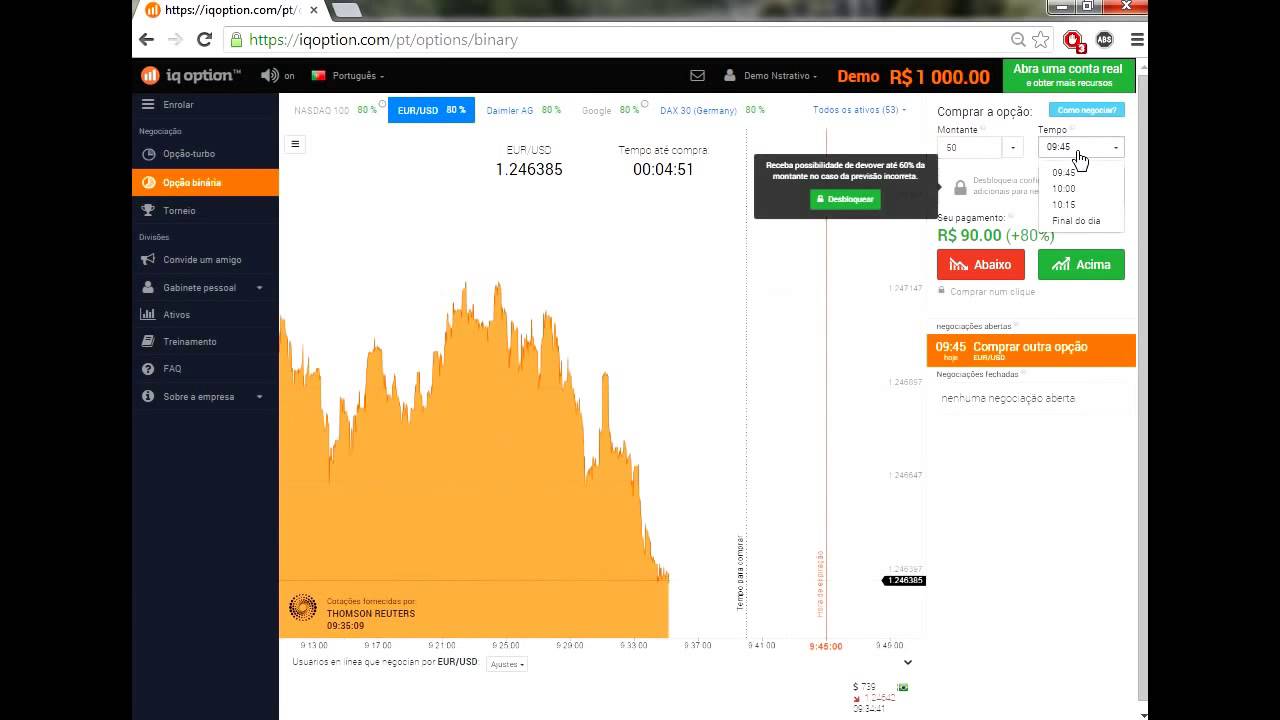Image resolution: width=1280 pixels, height=720 pixels.
Task: Switch to the EUR/USD asset tab
Action: (x=431, y=110)
